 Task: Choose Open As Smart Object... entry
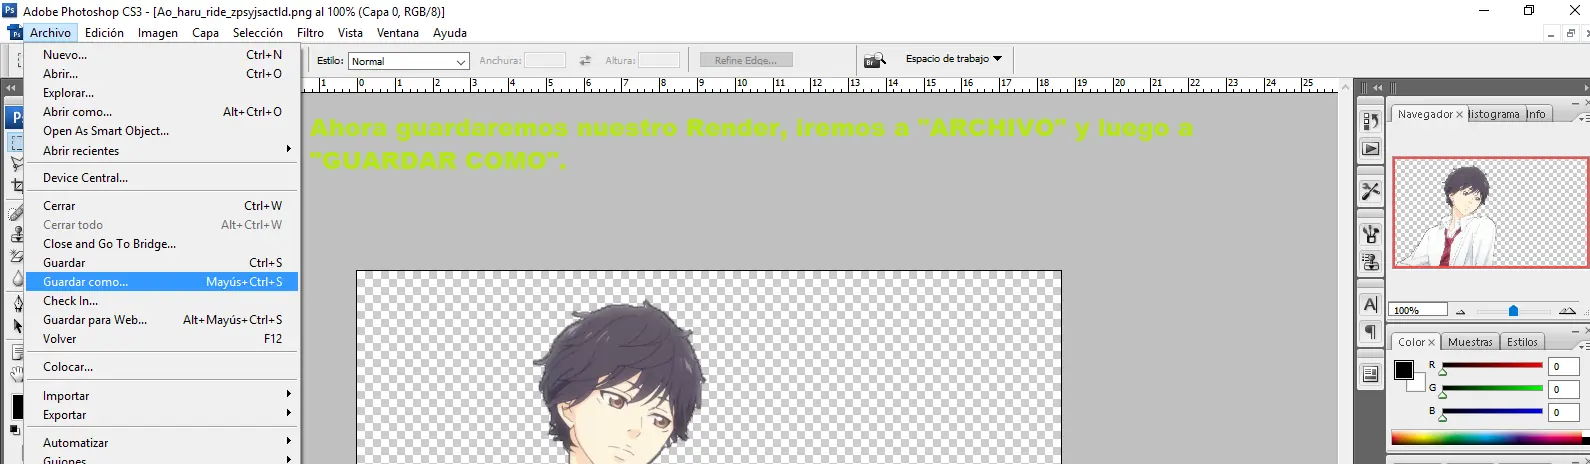click(161, 131)
